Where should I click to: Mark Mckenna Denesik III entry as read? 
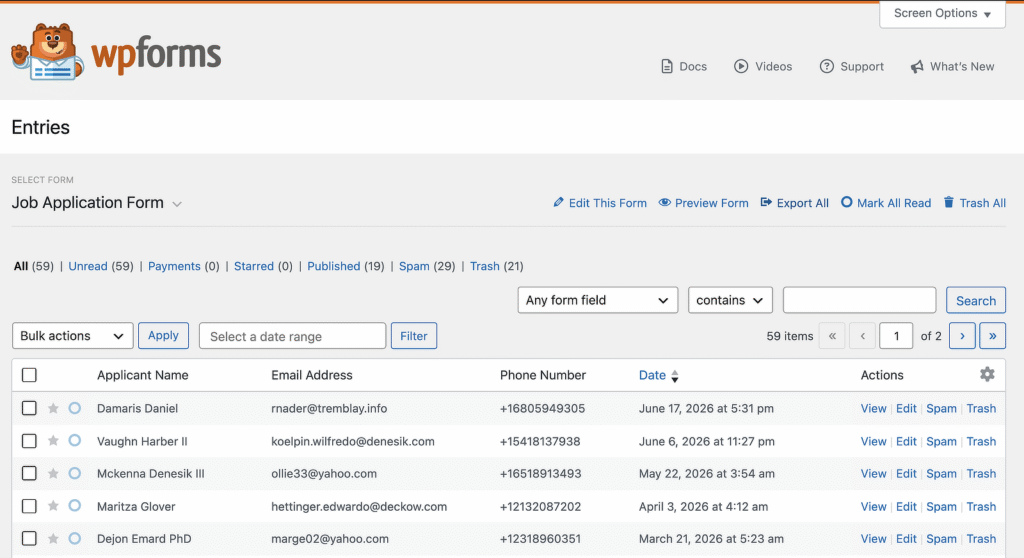[74, 473]
